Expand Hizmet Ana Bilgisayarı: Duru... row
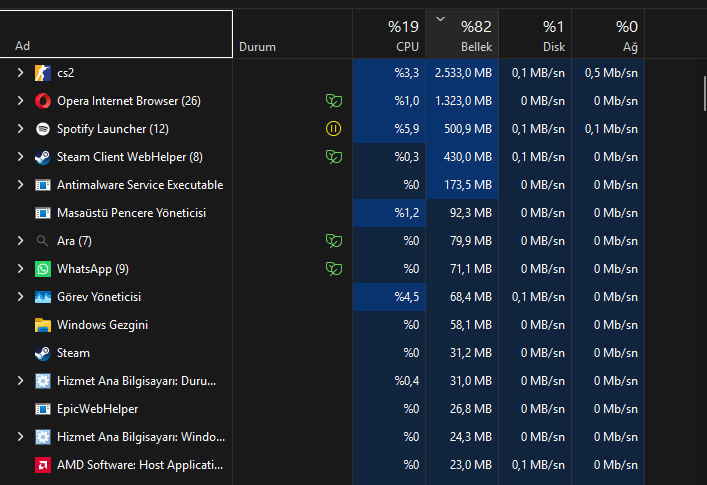This screenshot has height=485, width=707. coord(20,381)
